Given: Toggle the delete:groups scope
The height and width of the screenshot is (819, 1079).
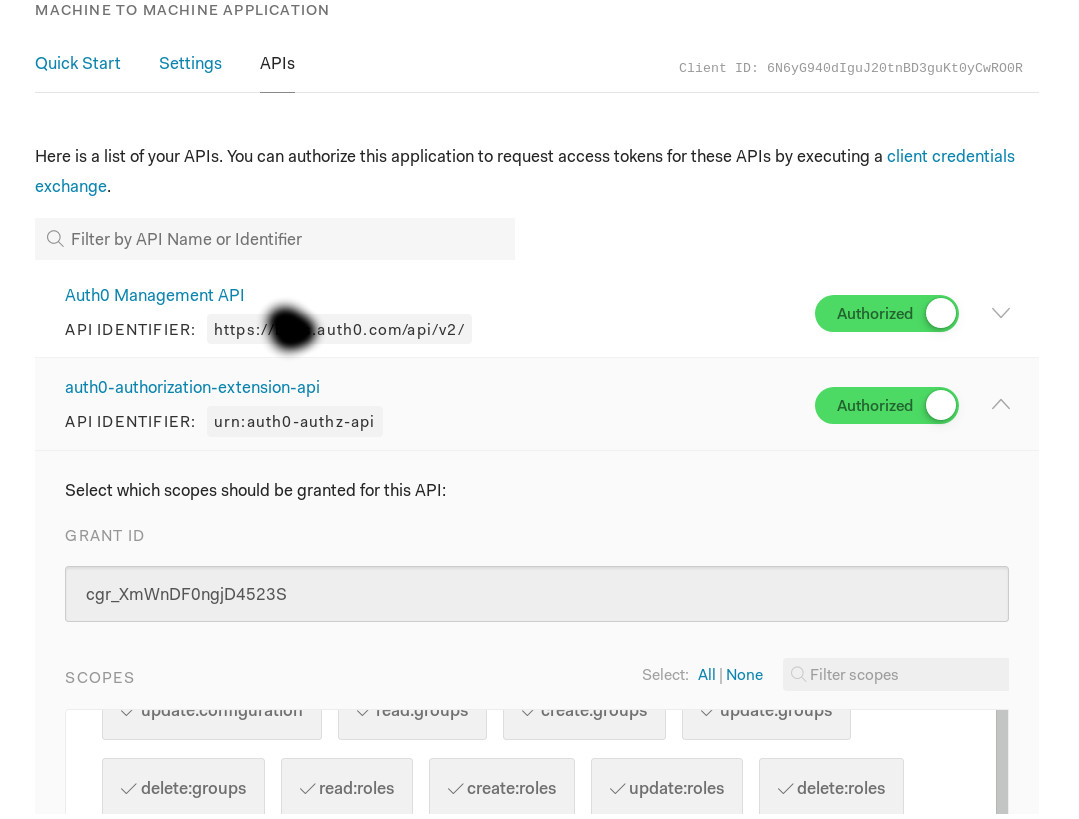Looking at the screenshot, I should point(183,788).
